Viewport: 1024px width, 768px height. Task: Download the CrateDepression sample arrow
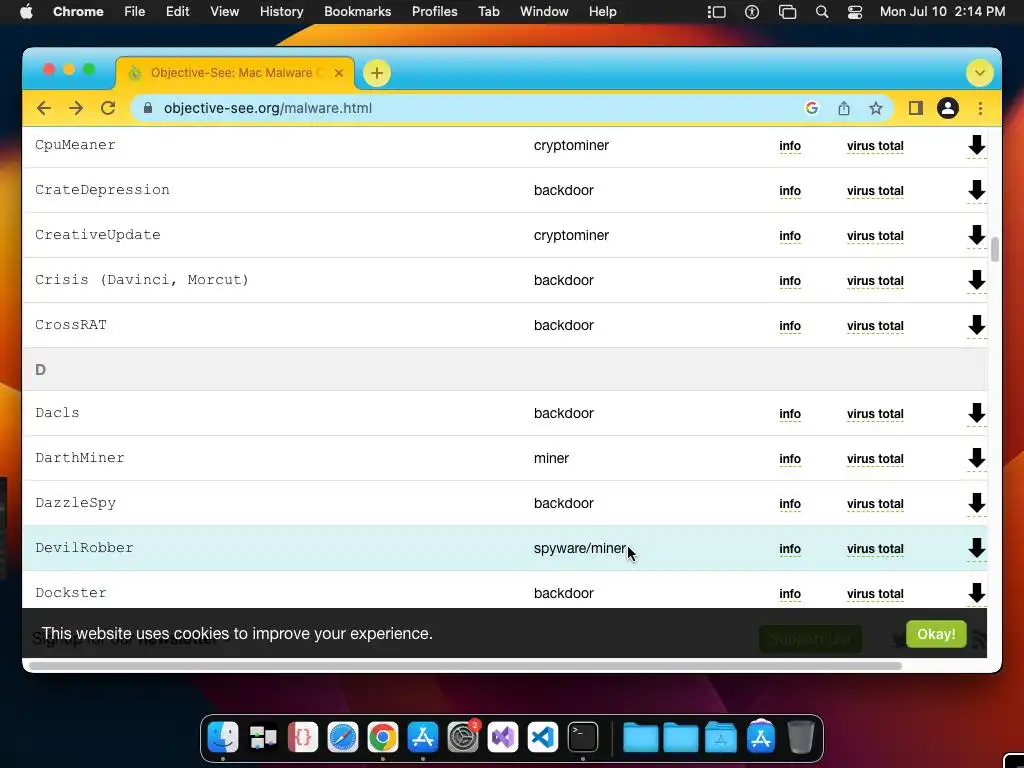pos(976,190)
